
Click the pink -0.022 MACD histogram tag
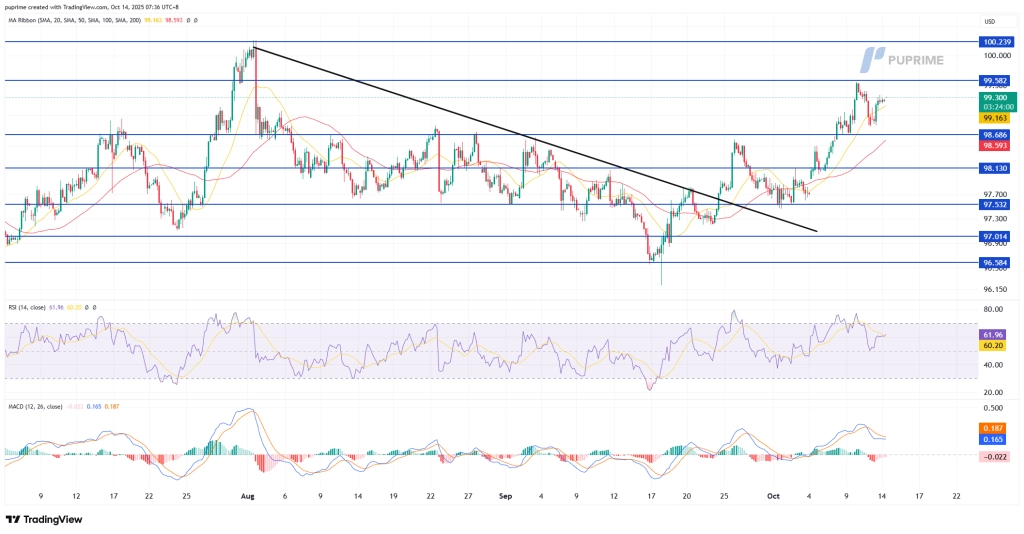(994, 455)
